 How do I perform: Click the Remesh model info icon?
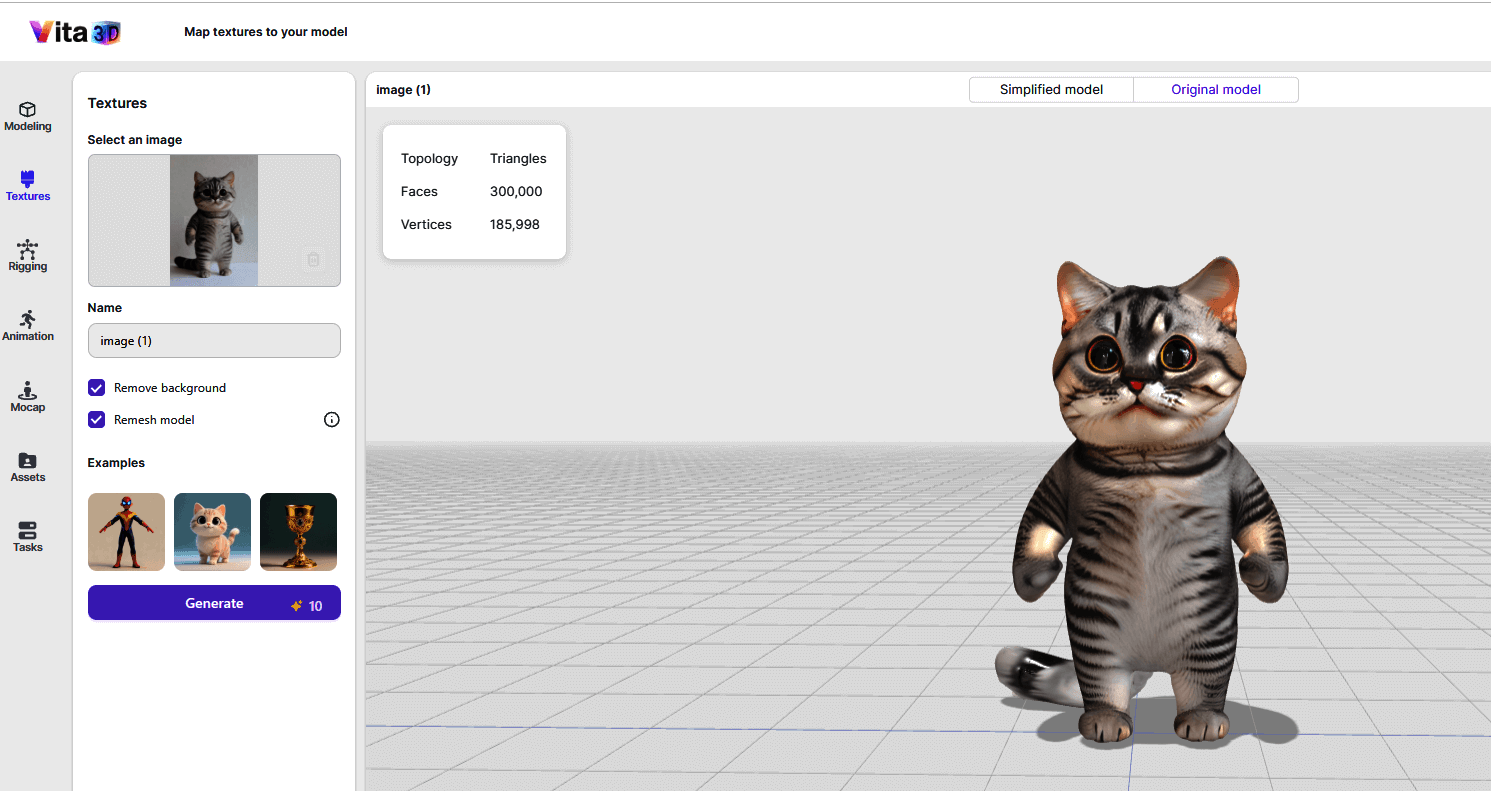click(x=332, y=420)
